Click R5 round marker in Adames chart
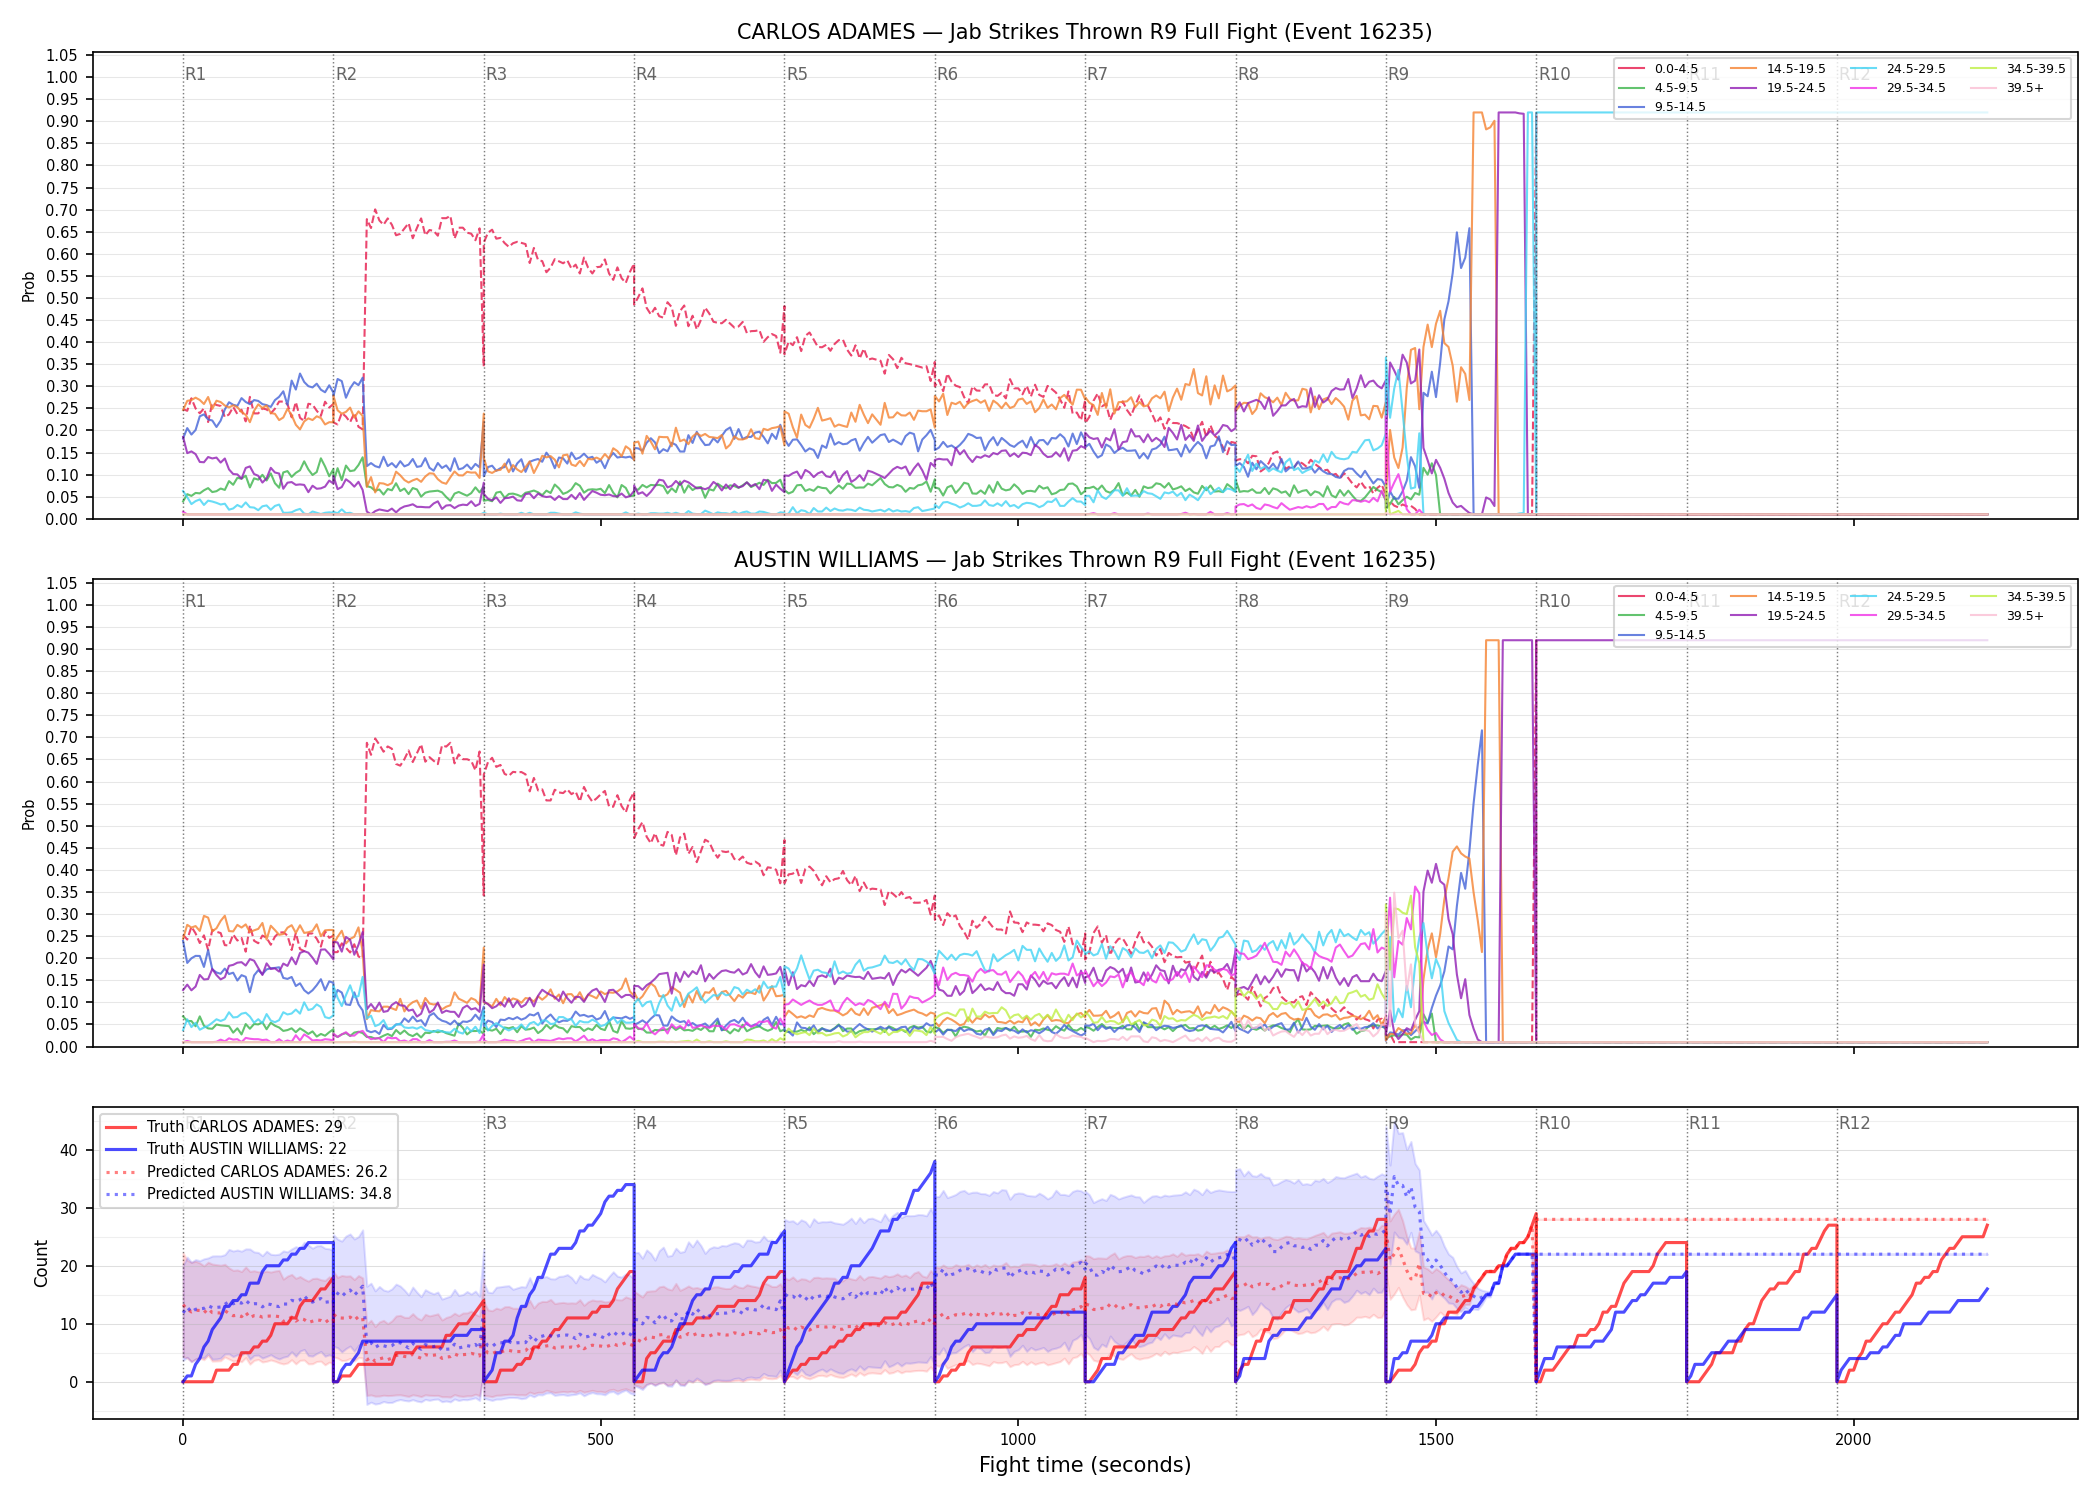2100x1500 pixels. [x=797, y=74]
